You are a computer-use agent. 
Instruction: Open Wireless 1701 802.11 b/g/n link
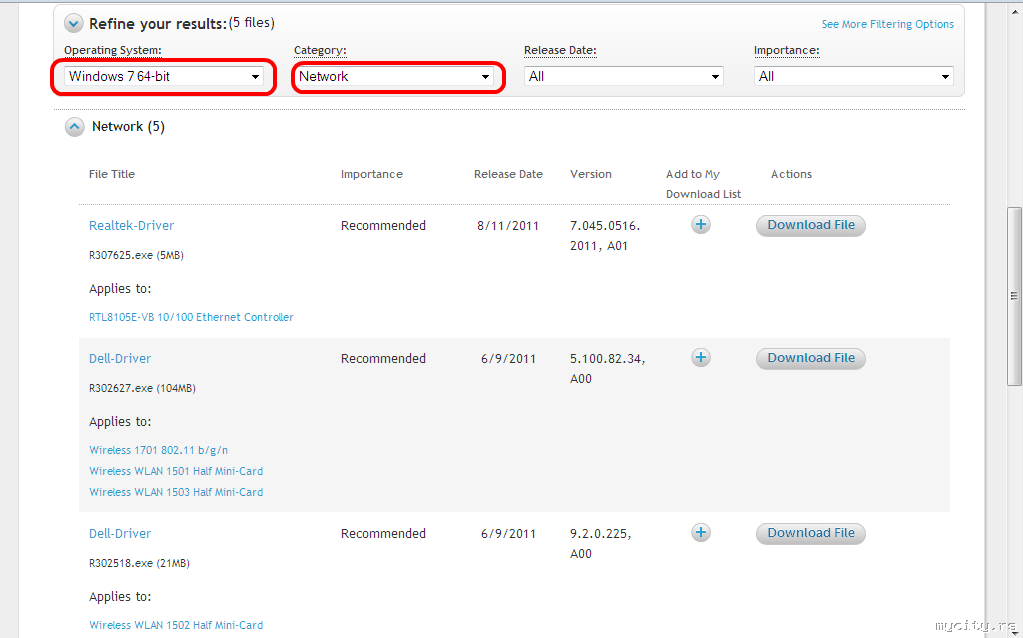click(x=159, y=450)
